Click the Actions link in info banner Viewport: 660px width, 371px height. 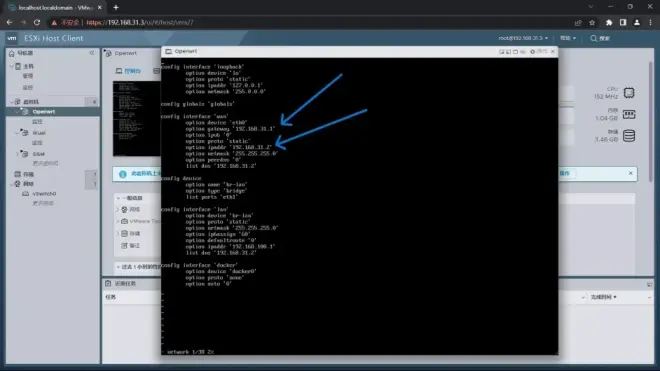(564, 173)
